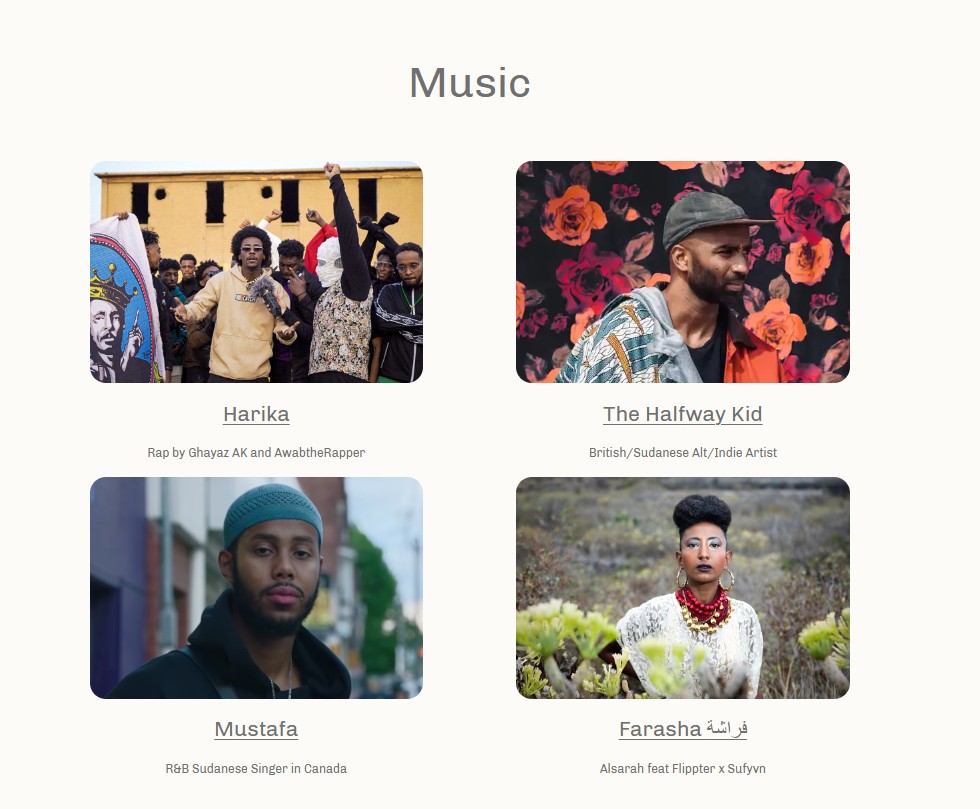Click 'Rap by Ghayaz AK and AwabtheRapper' caption
980x809 pixels.
click(x=256, y=453)
